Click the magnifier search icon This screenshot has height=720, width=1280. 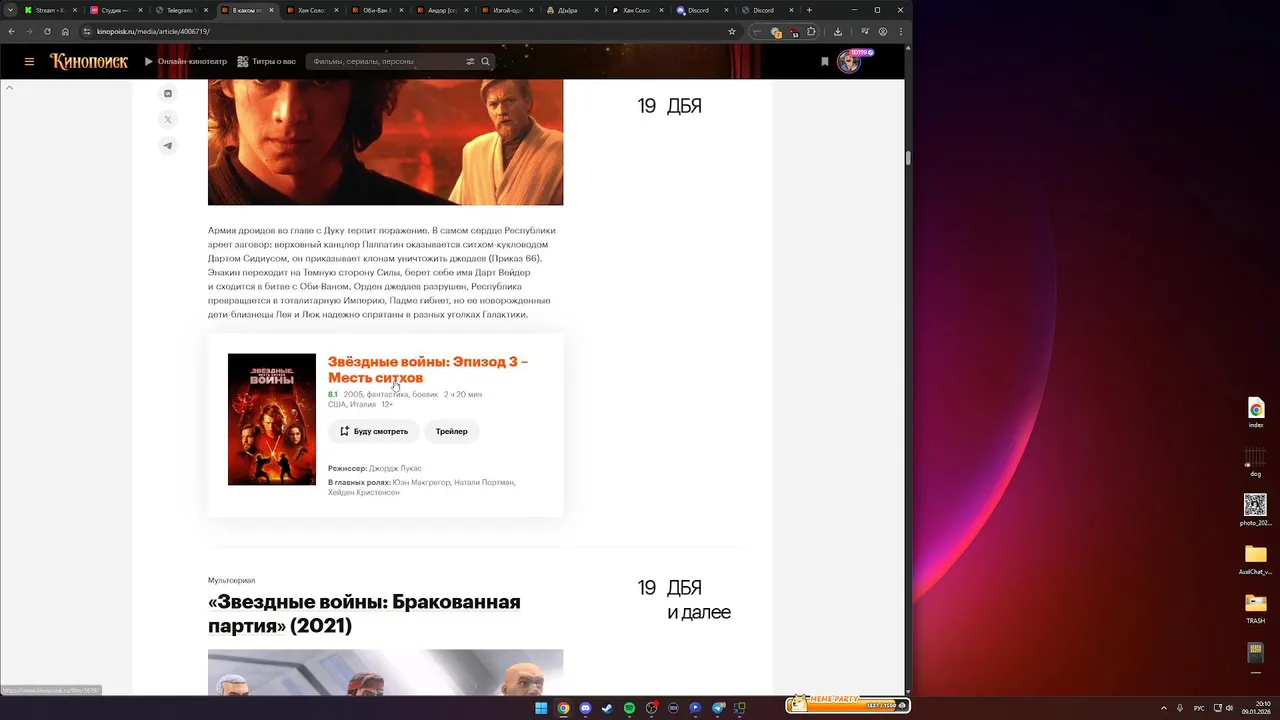click(486, 62)
